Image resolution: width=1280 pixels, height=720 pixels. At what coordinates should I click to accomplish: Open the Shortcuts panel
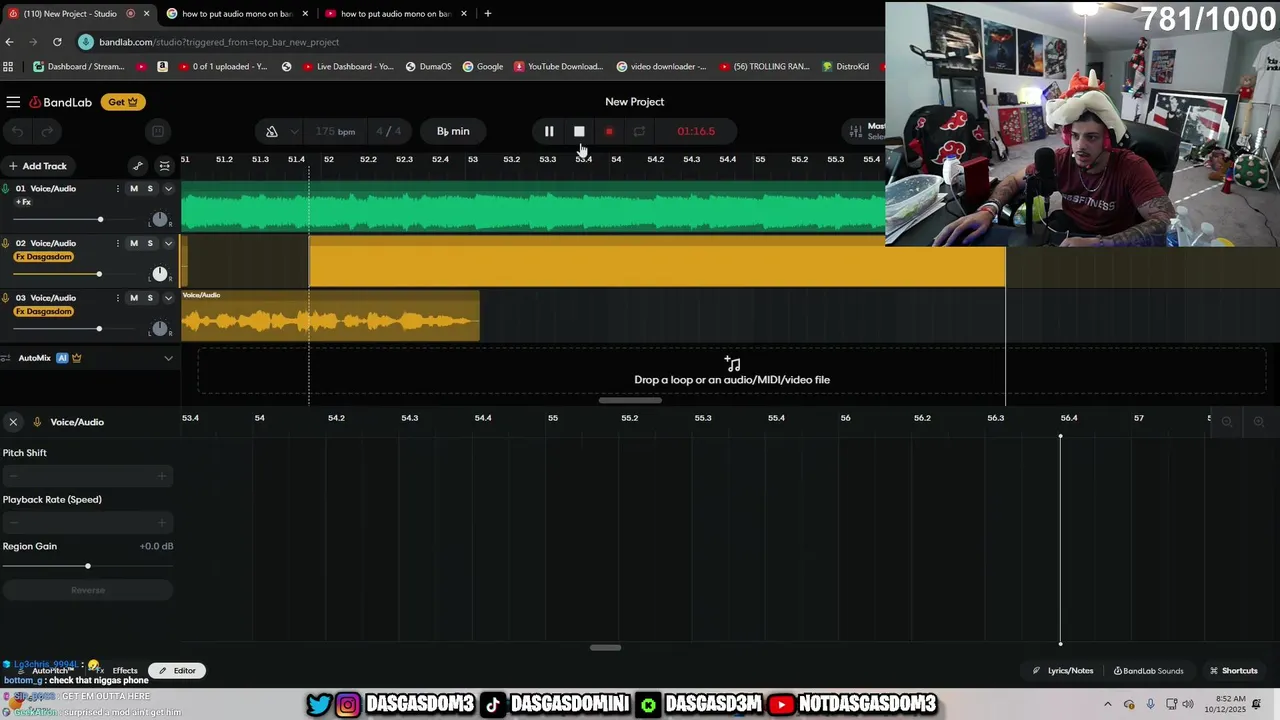click(x=1233, y=671)
